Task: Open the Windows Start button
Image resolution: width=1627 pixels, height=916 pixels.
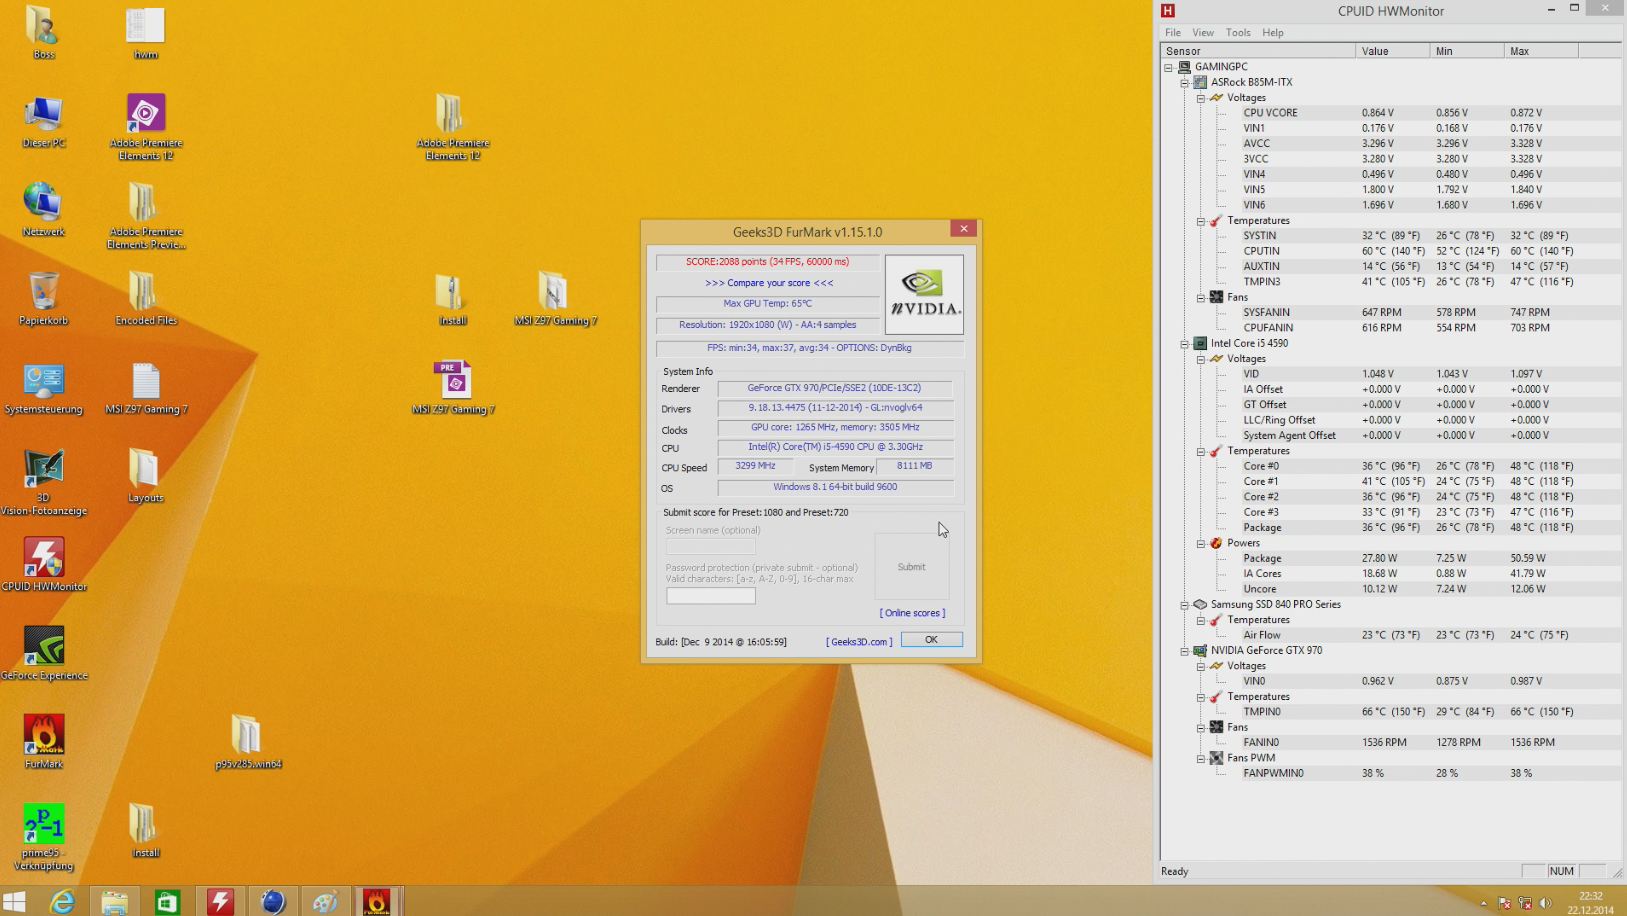Action: coord(14,901)
